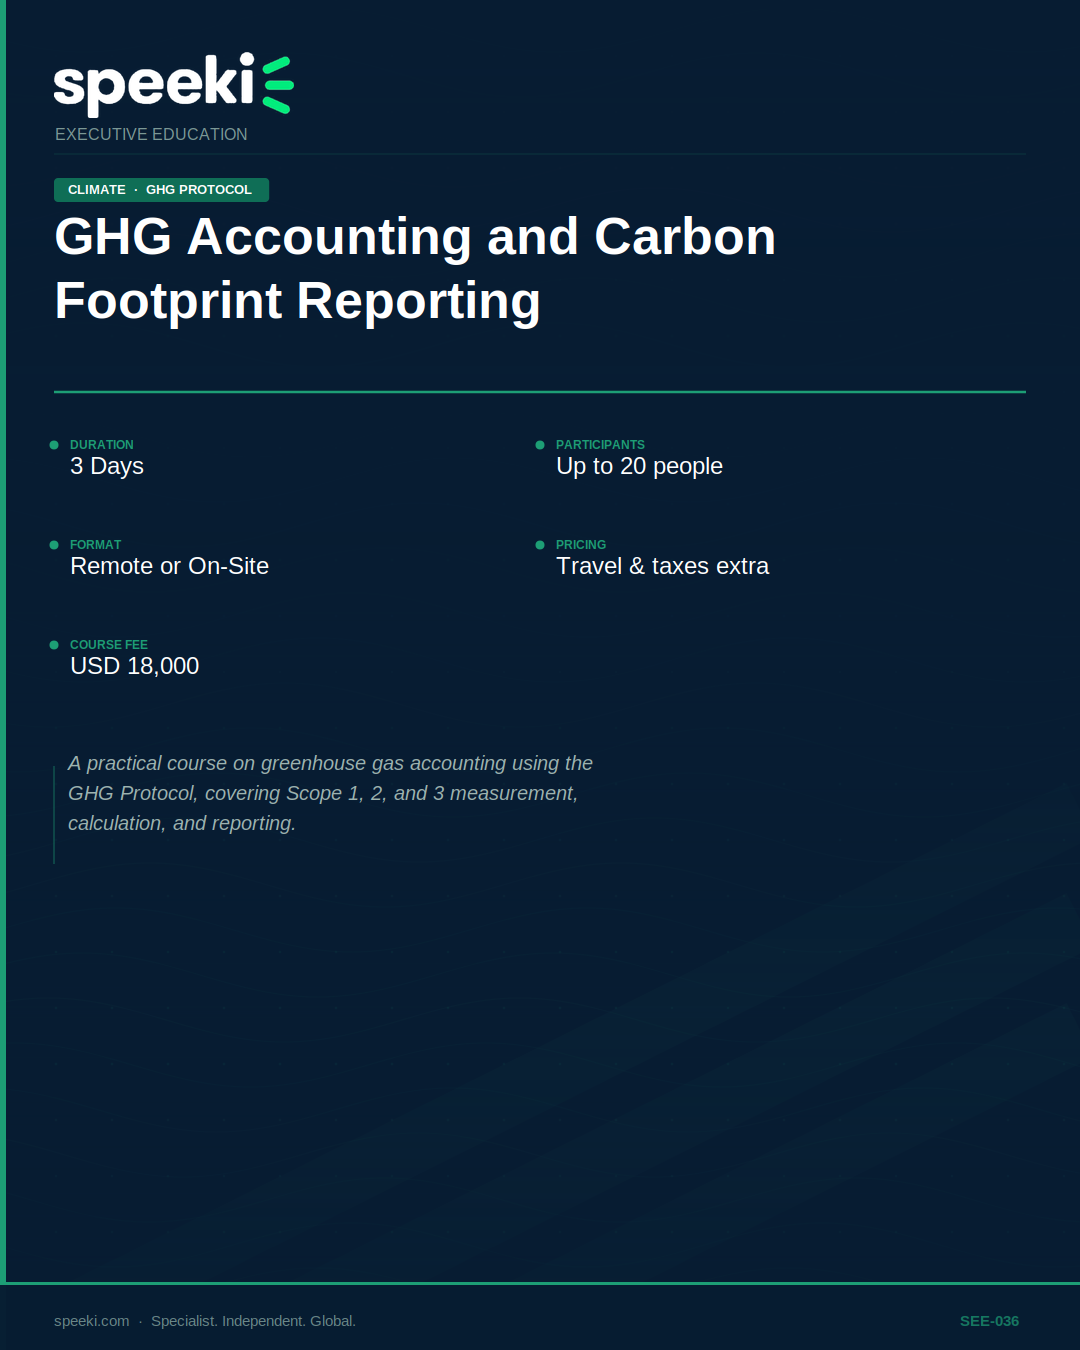
Task: Select the SEE-036 course code
Action: tap(989, 1320)
